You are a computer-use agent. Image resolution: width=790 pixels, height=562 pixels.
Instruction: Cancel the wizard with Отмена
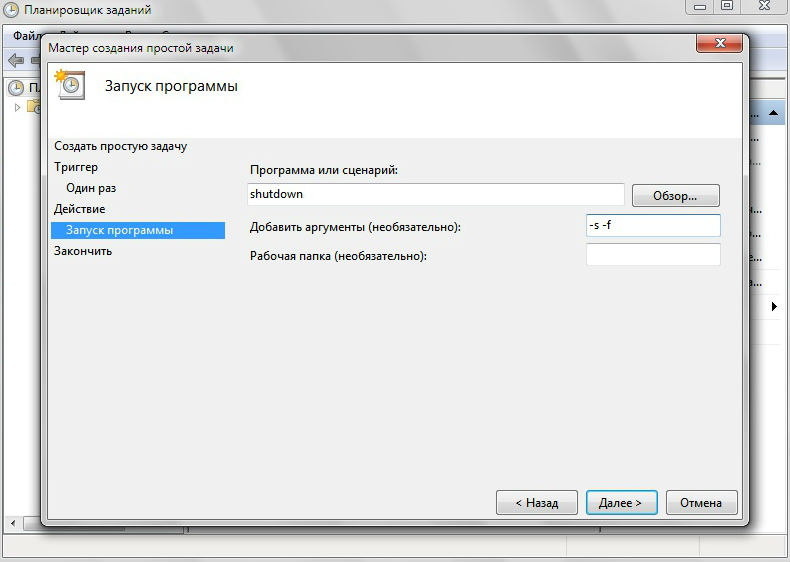click(x=701, y=502)
